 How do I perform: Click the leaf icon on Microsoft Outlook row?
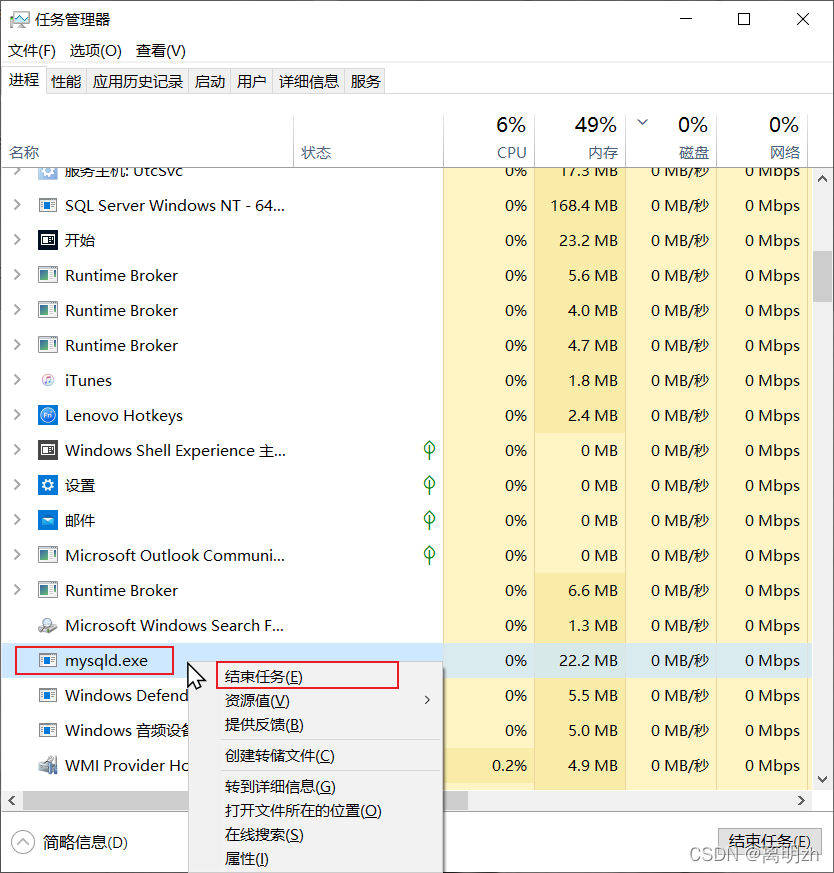[429, 555]
